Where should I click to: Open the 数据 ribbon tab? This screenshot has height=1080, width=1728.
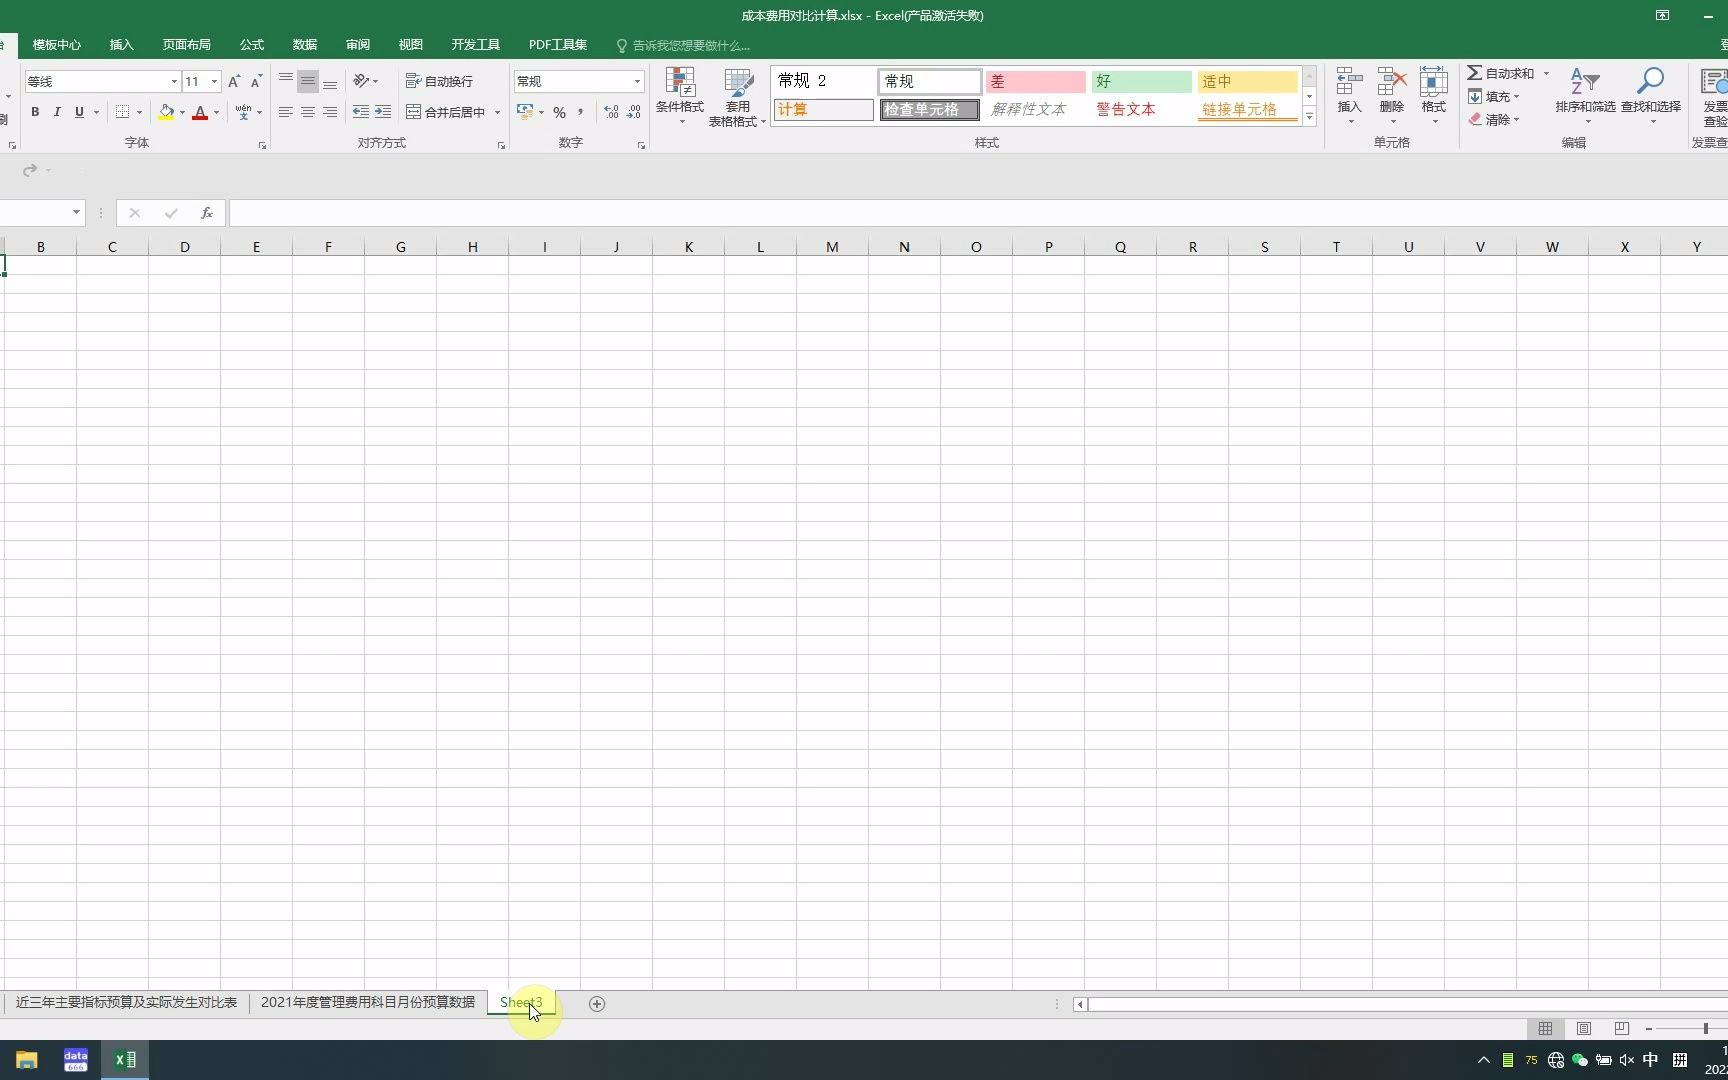point(305,45)
